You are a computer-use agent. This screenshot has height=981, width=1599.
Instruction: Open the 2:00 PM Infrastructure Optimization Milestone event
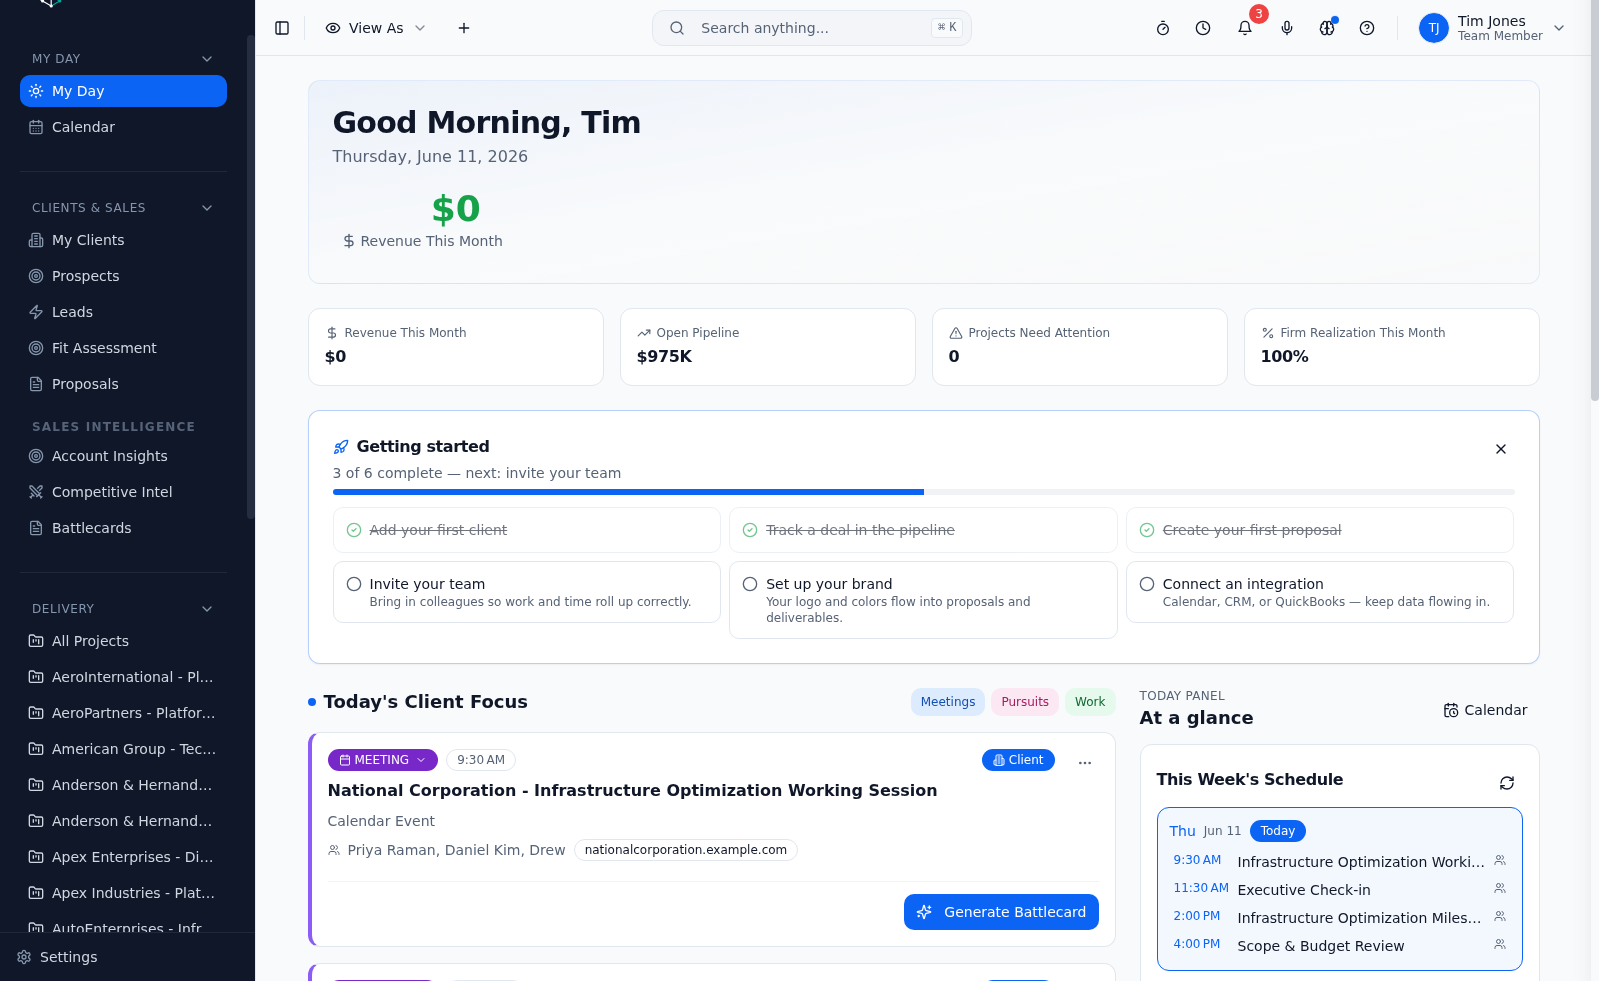click(x=1339, y=917)
